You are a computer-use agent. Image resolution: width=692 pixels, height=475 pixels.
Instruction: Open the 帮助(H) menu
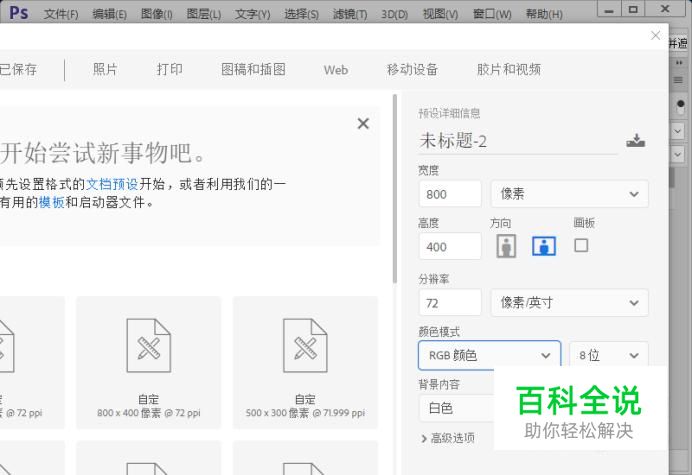[544, 14]
